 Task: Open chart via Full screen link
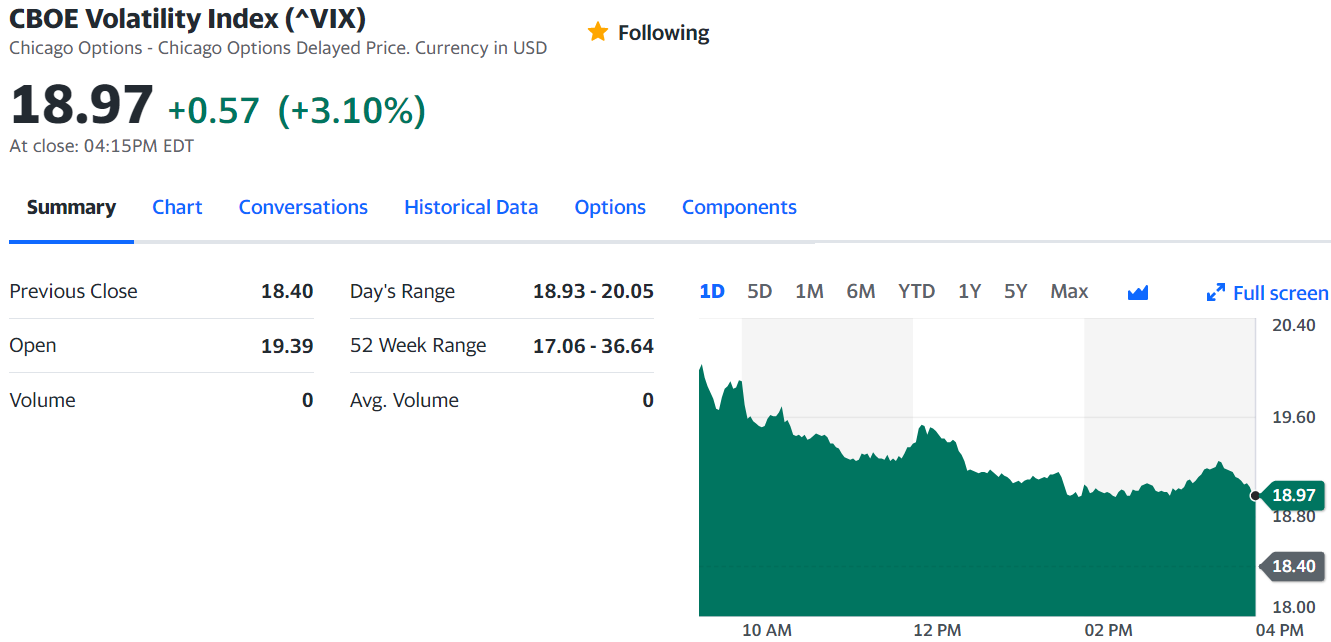tap(1280, 293)
